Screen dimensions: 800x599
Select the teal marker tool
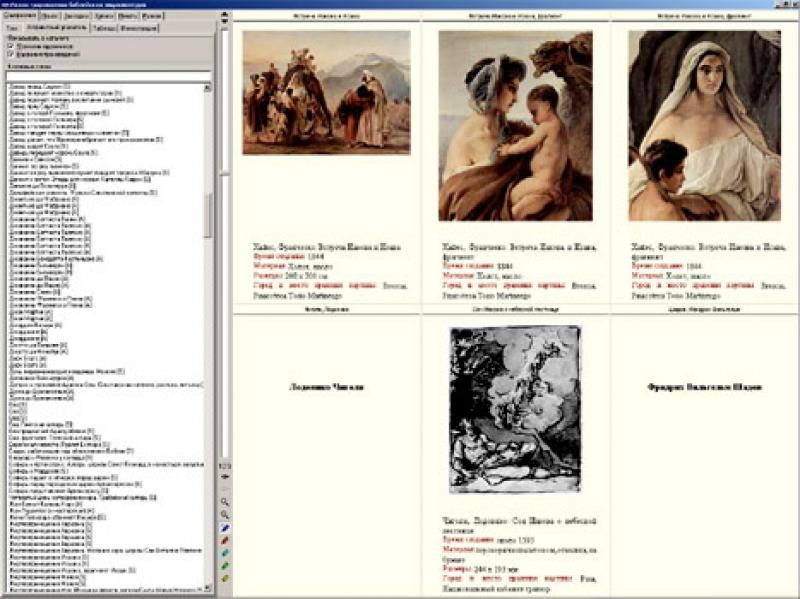tap(225, 553)
